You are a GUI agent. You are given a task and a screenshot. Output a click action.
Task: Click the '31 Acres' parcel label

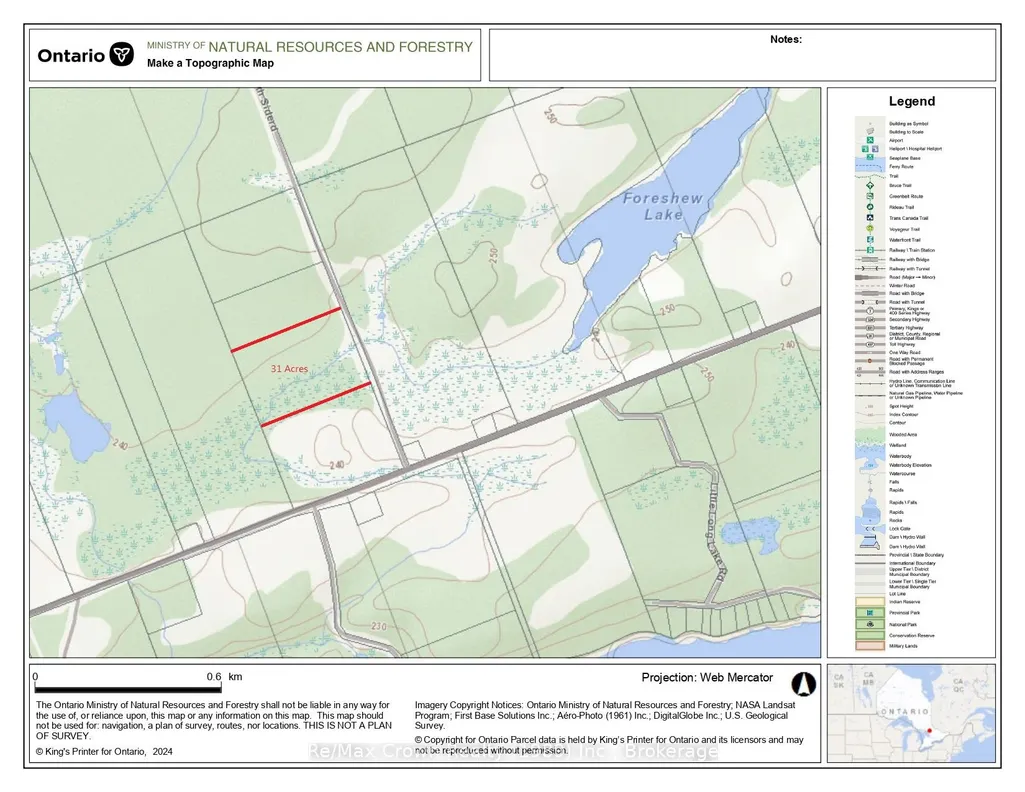289,369
